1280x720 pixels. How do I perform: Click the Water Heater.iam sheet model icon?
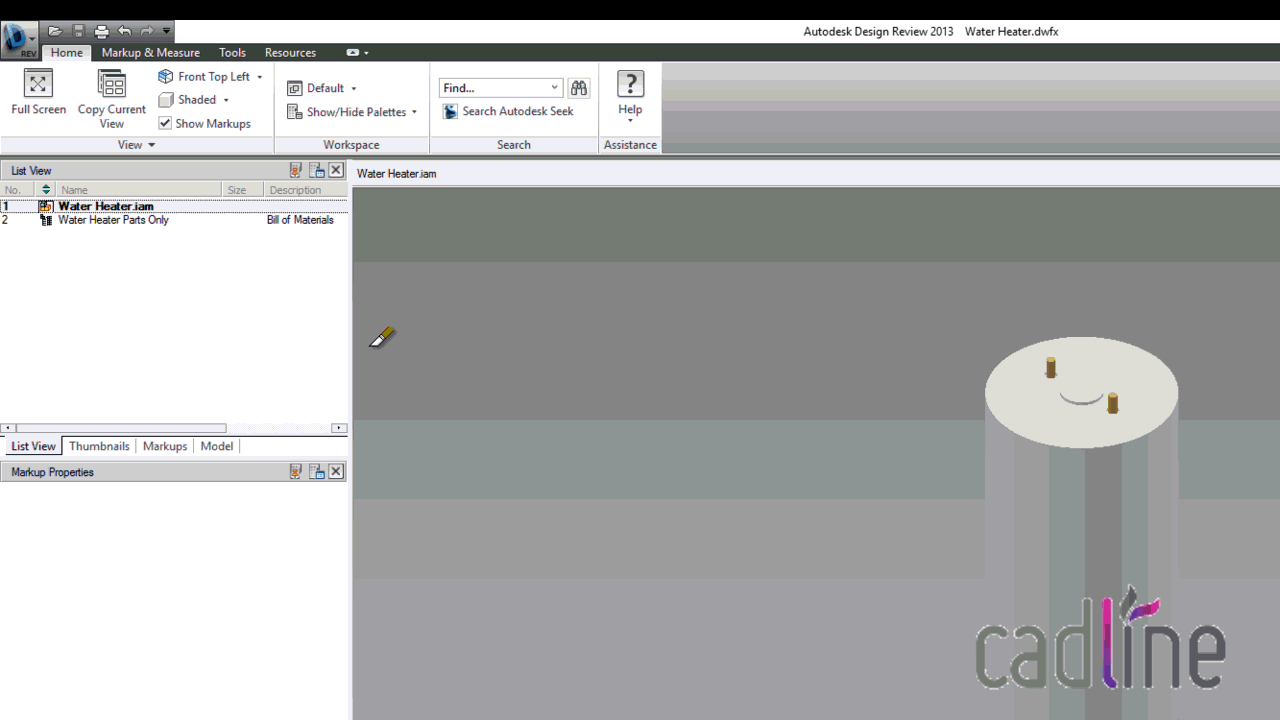click(x=45, y=206)
